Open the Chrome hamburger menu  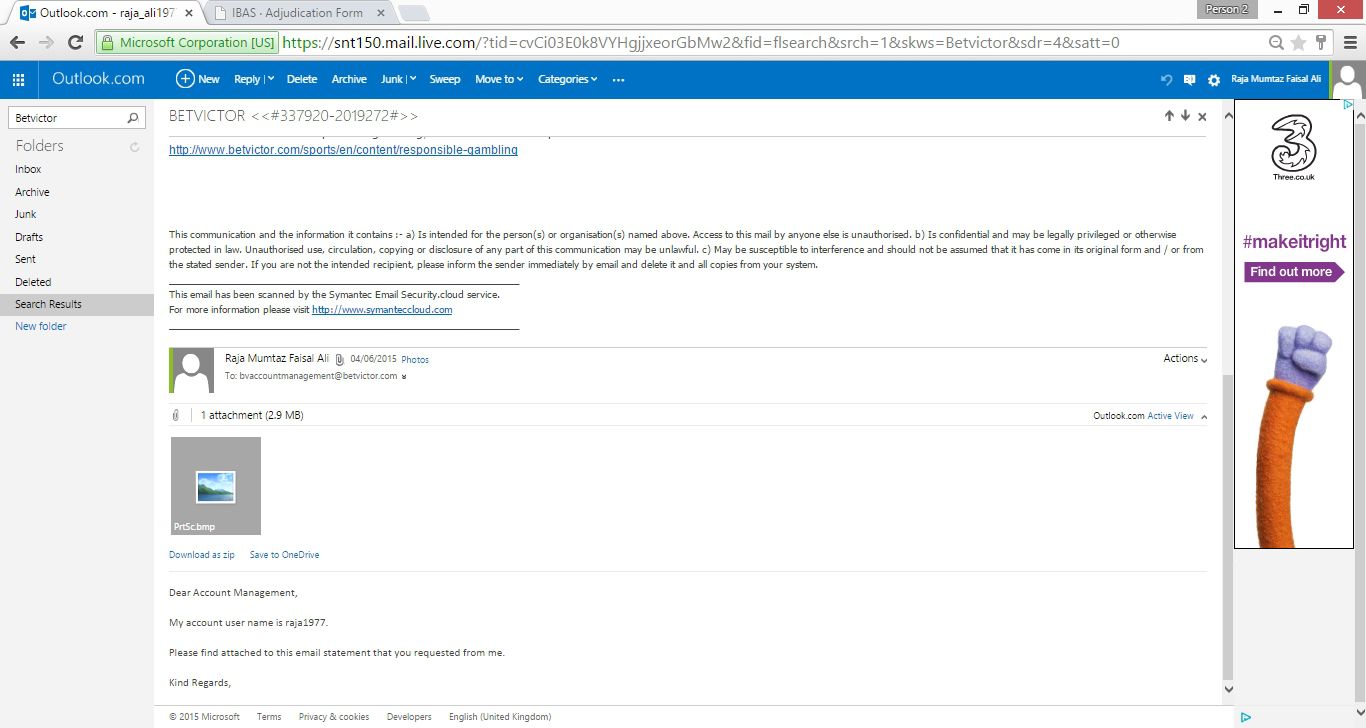pos(1348,43)
